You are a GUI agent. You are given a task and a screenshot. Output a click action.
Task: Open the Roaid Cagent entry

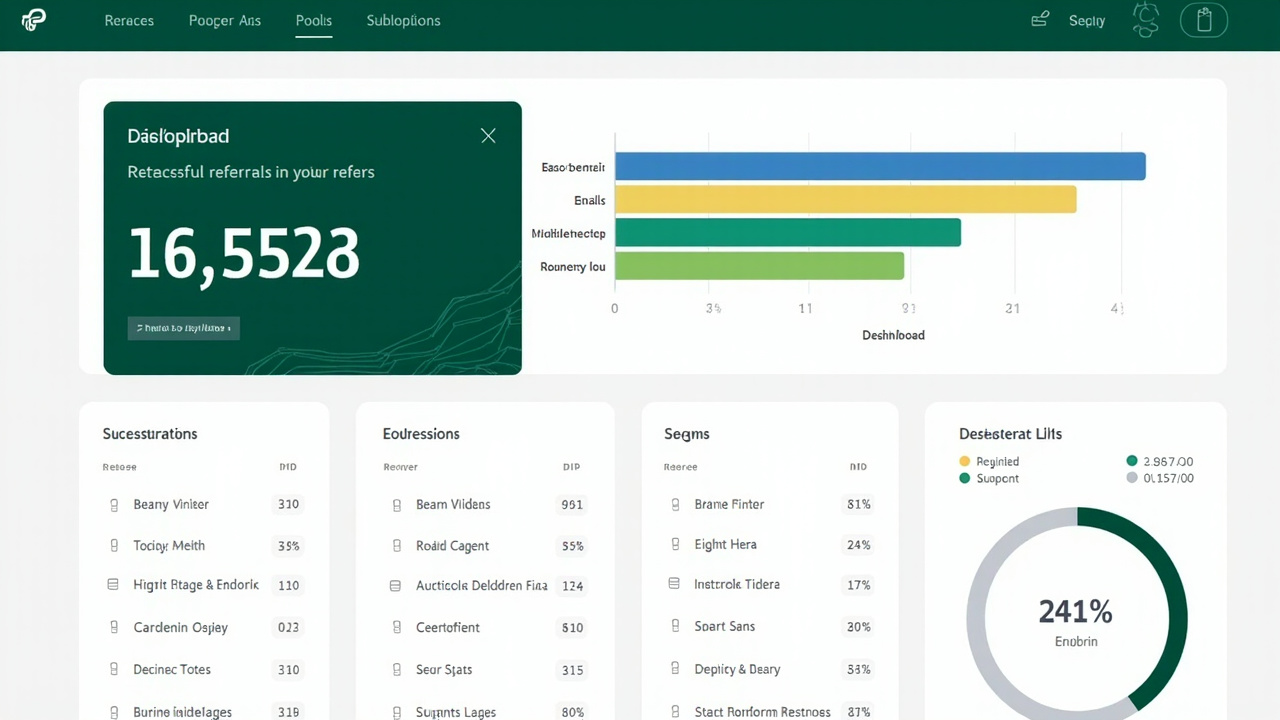(452, 546)
